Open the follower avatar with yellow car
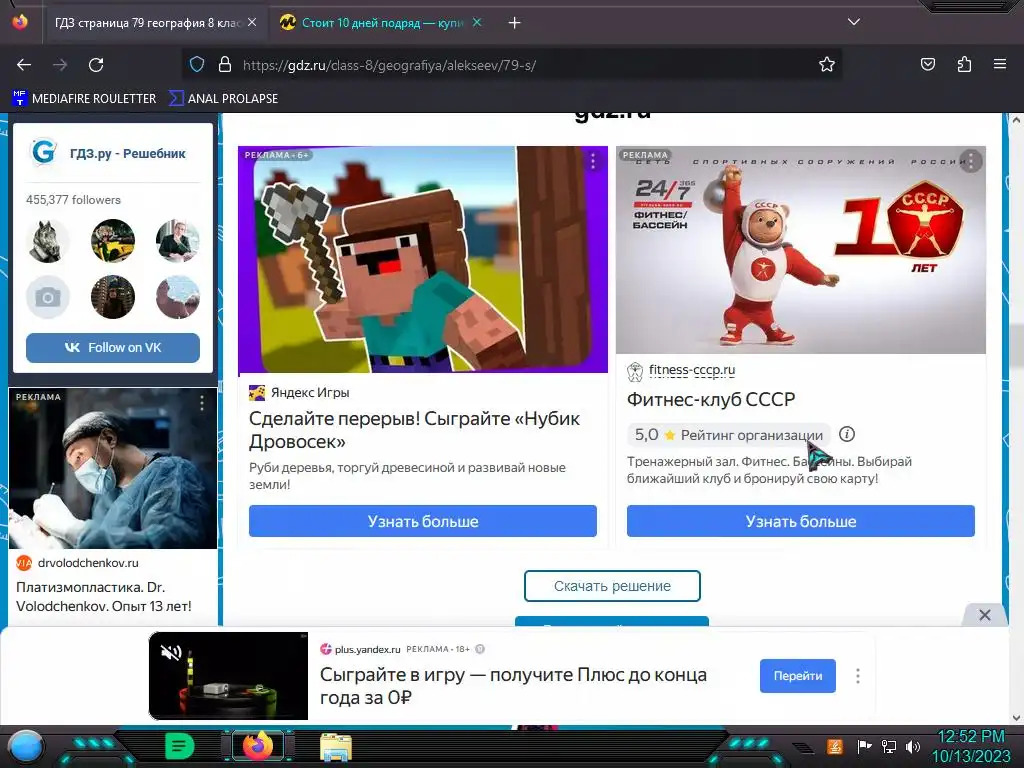The width and height of the screenshot is (1024, 768). tap(113, 240)
